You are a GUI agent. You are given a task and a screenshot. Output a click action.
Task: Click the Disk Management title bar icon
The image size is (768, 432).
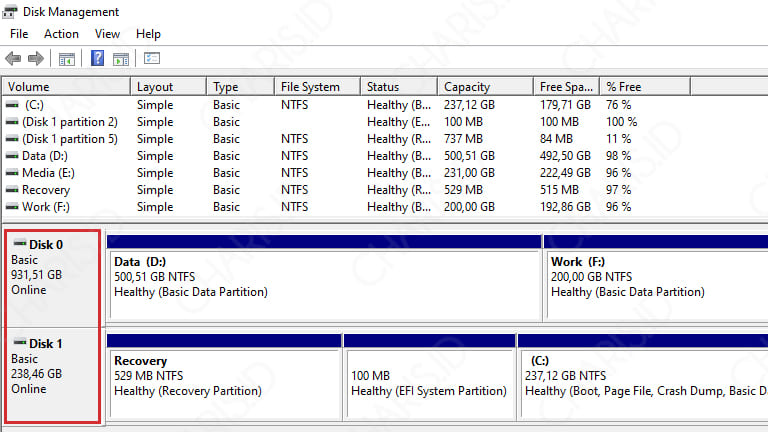click(x=10, y=12)
